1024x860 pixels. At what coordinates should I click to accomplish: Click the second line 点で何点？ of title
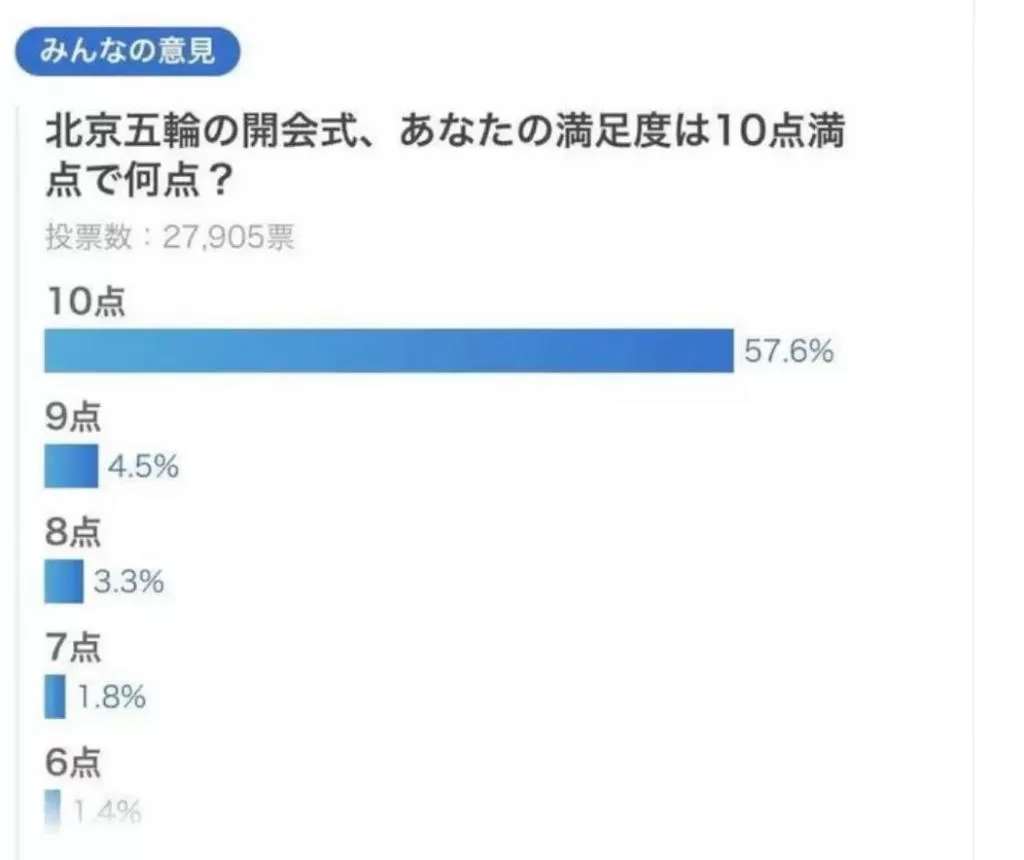(x=138, y=179)
